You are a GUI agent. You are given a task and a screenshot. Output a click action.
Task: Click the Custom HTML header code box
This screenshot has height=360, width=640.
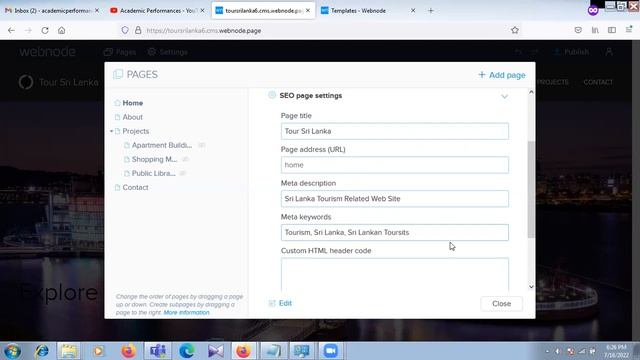(395, 274)
